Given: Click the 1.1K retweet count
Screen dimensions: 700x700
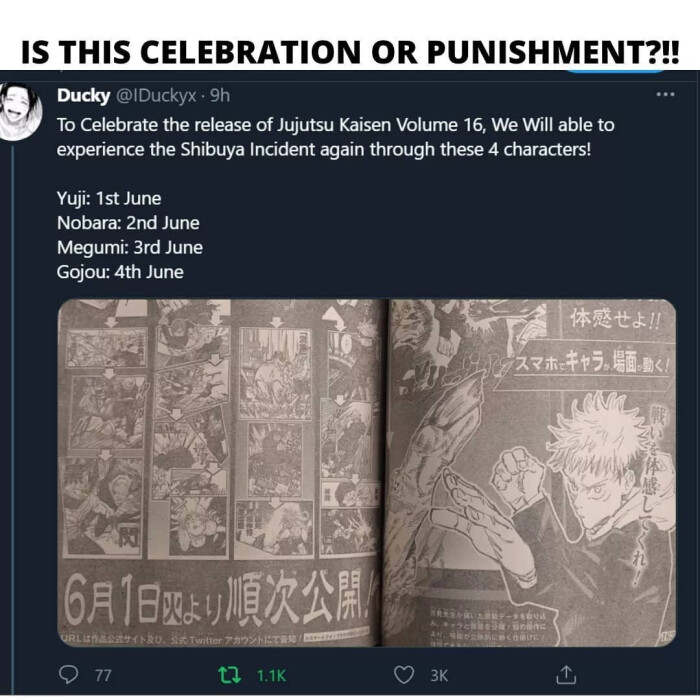Looking at the screenshot, I should (271, 675).
